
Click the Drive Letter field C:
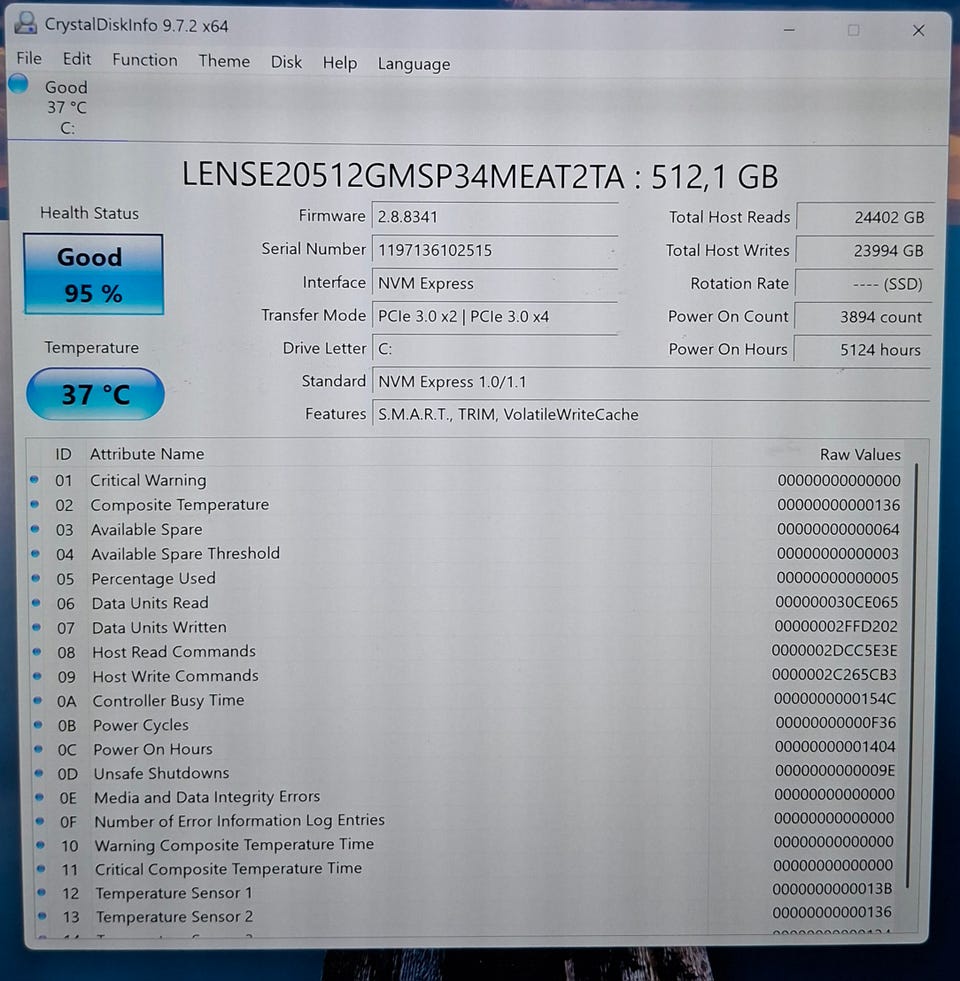tap(495, 348)
